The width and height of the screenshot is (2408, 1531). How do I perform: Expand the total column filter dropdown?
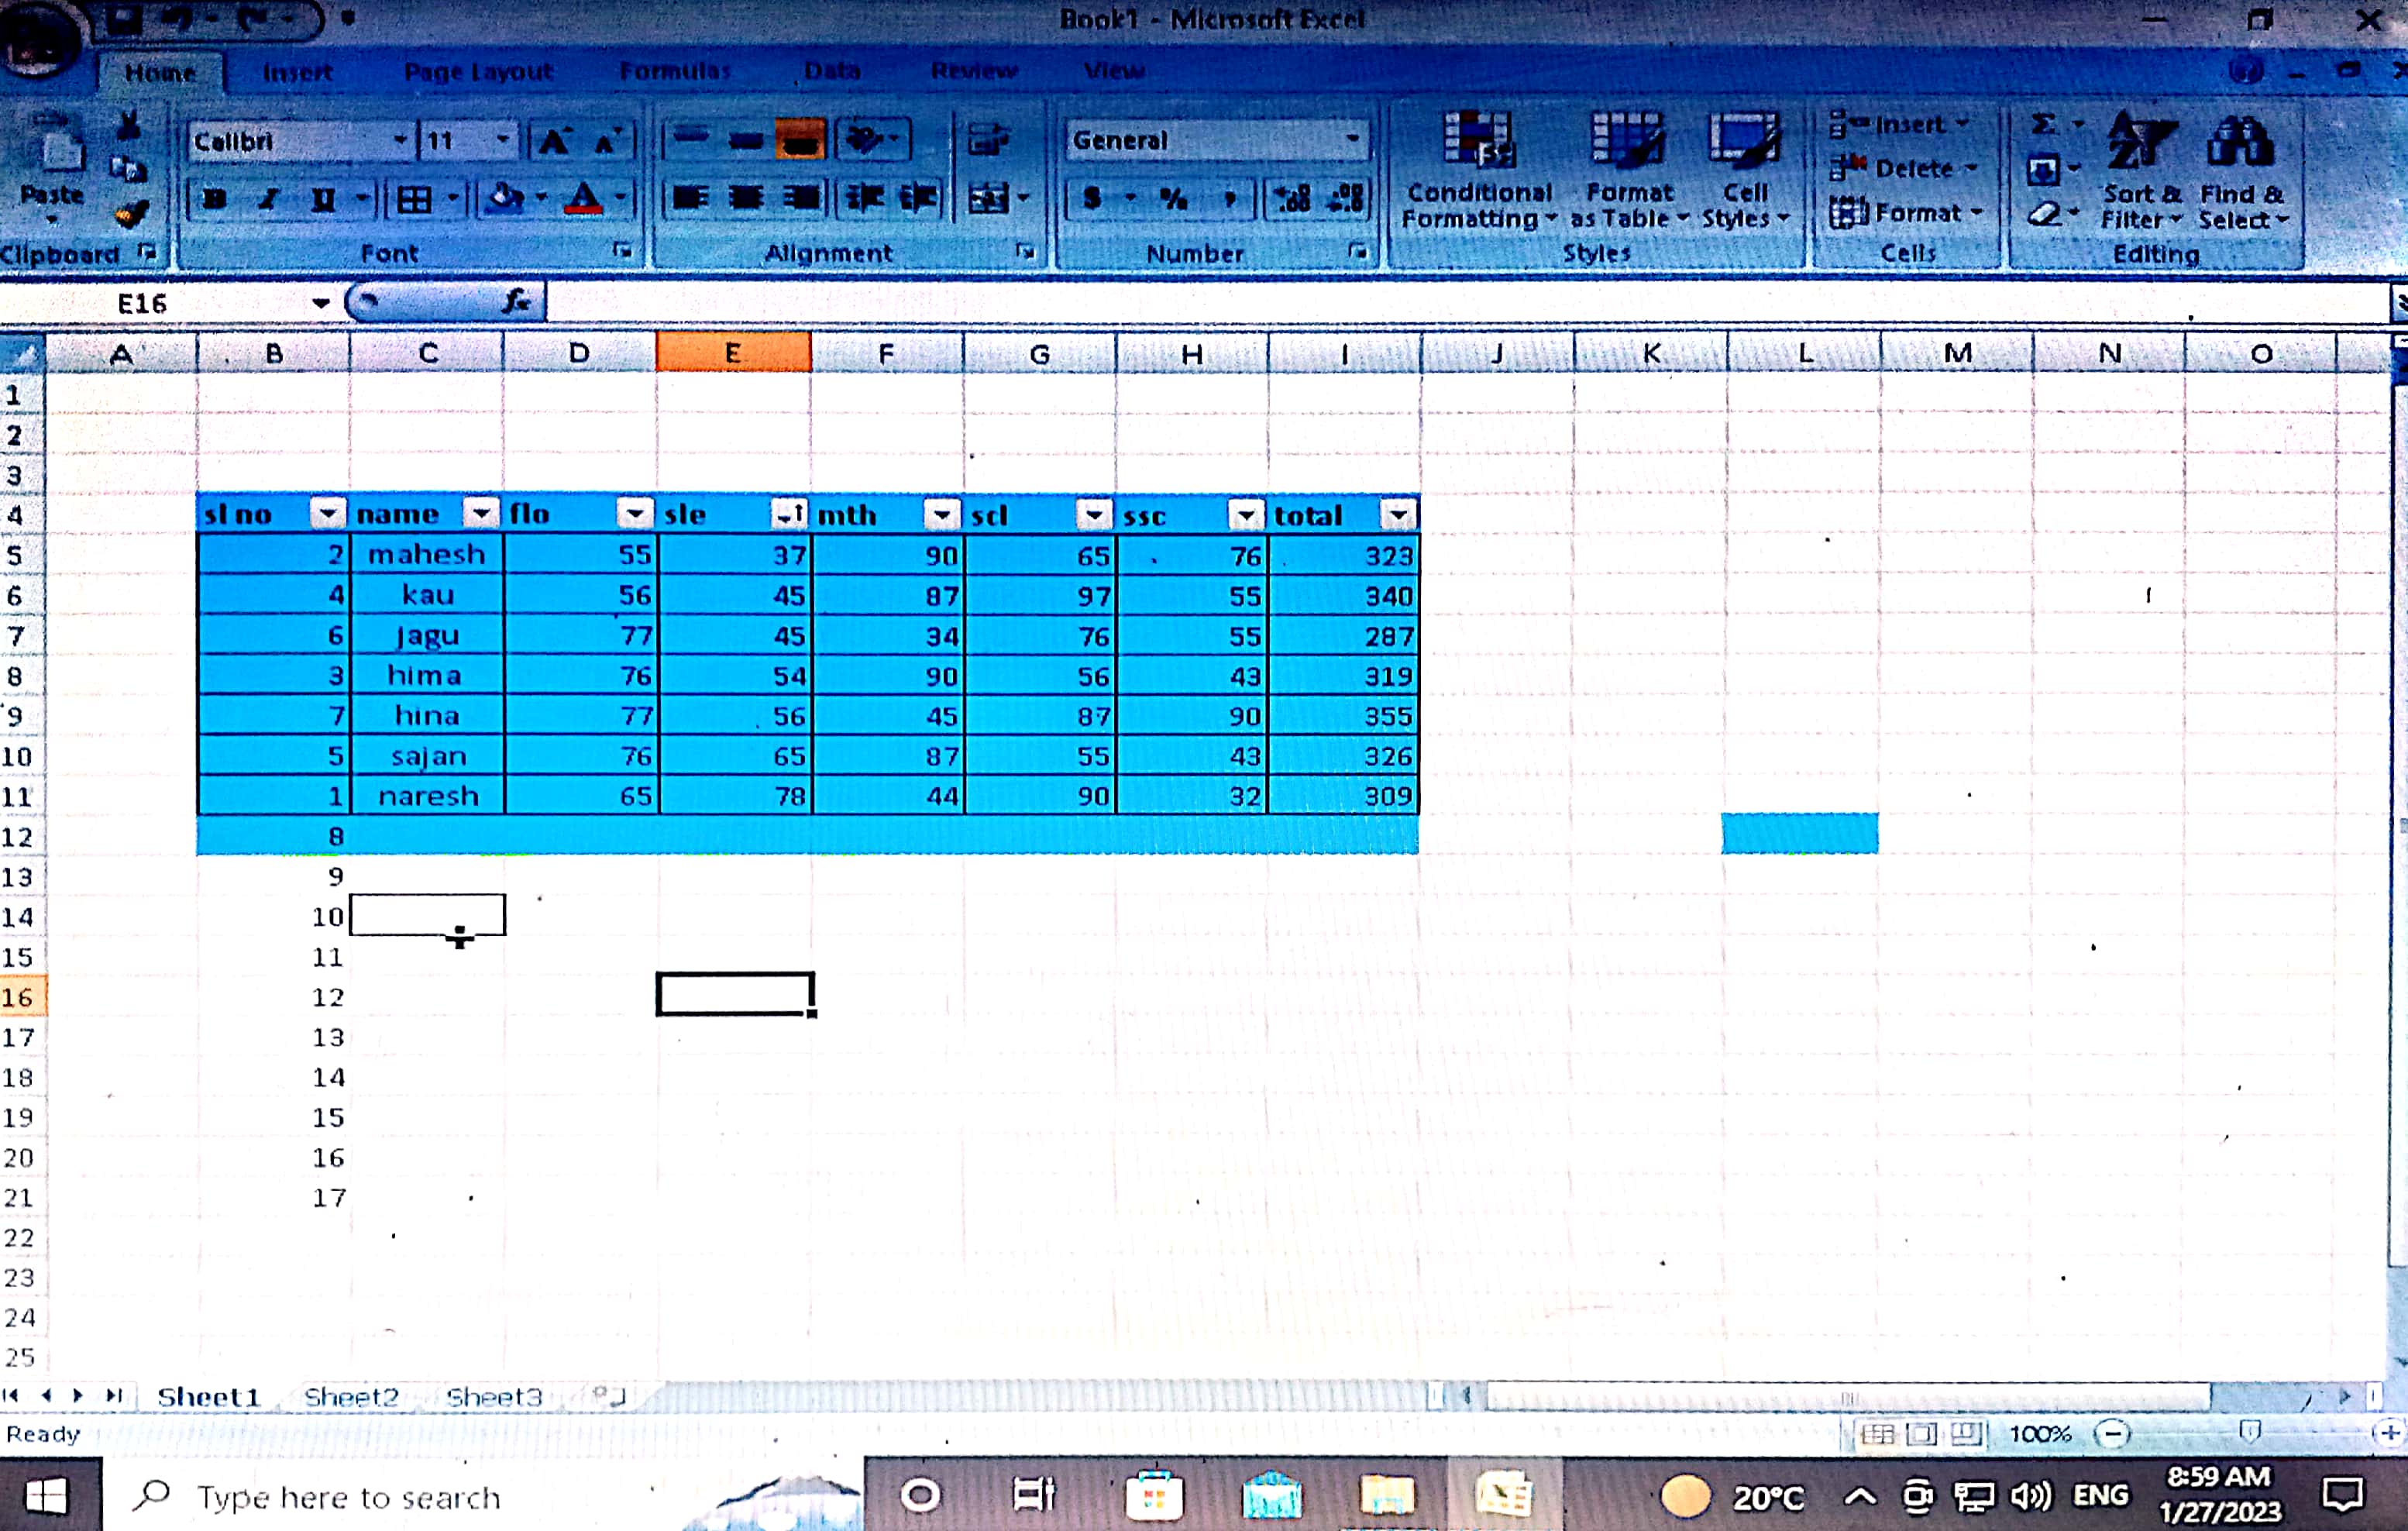click(x=1397, y=515)
